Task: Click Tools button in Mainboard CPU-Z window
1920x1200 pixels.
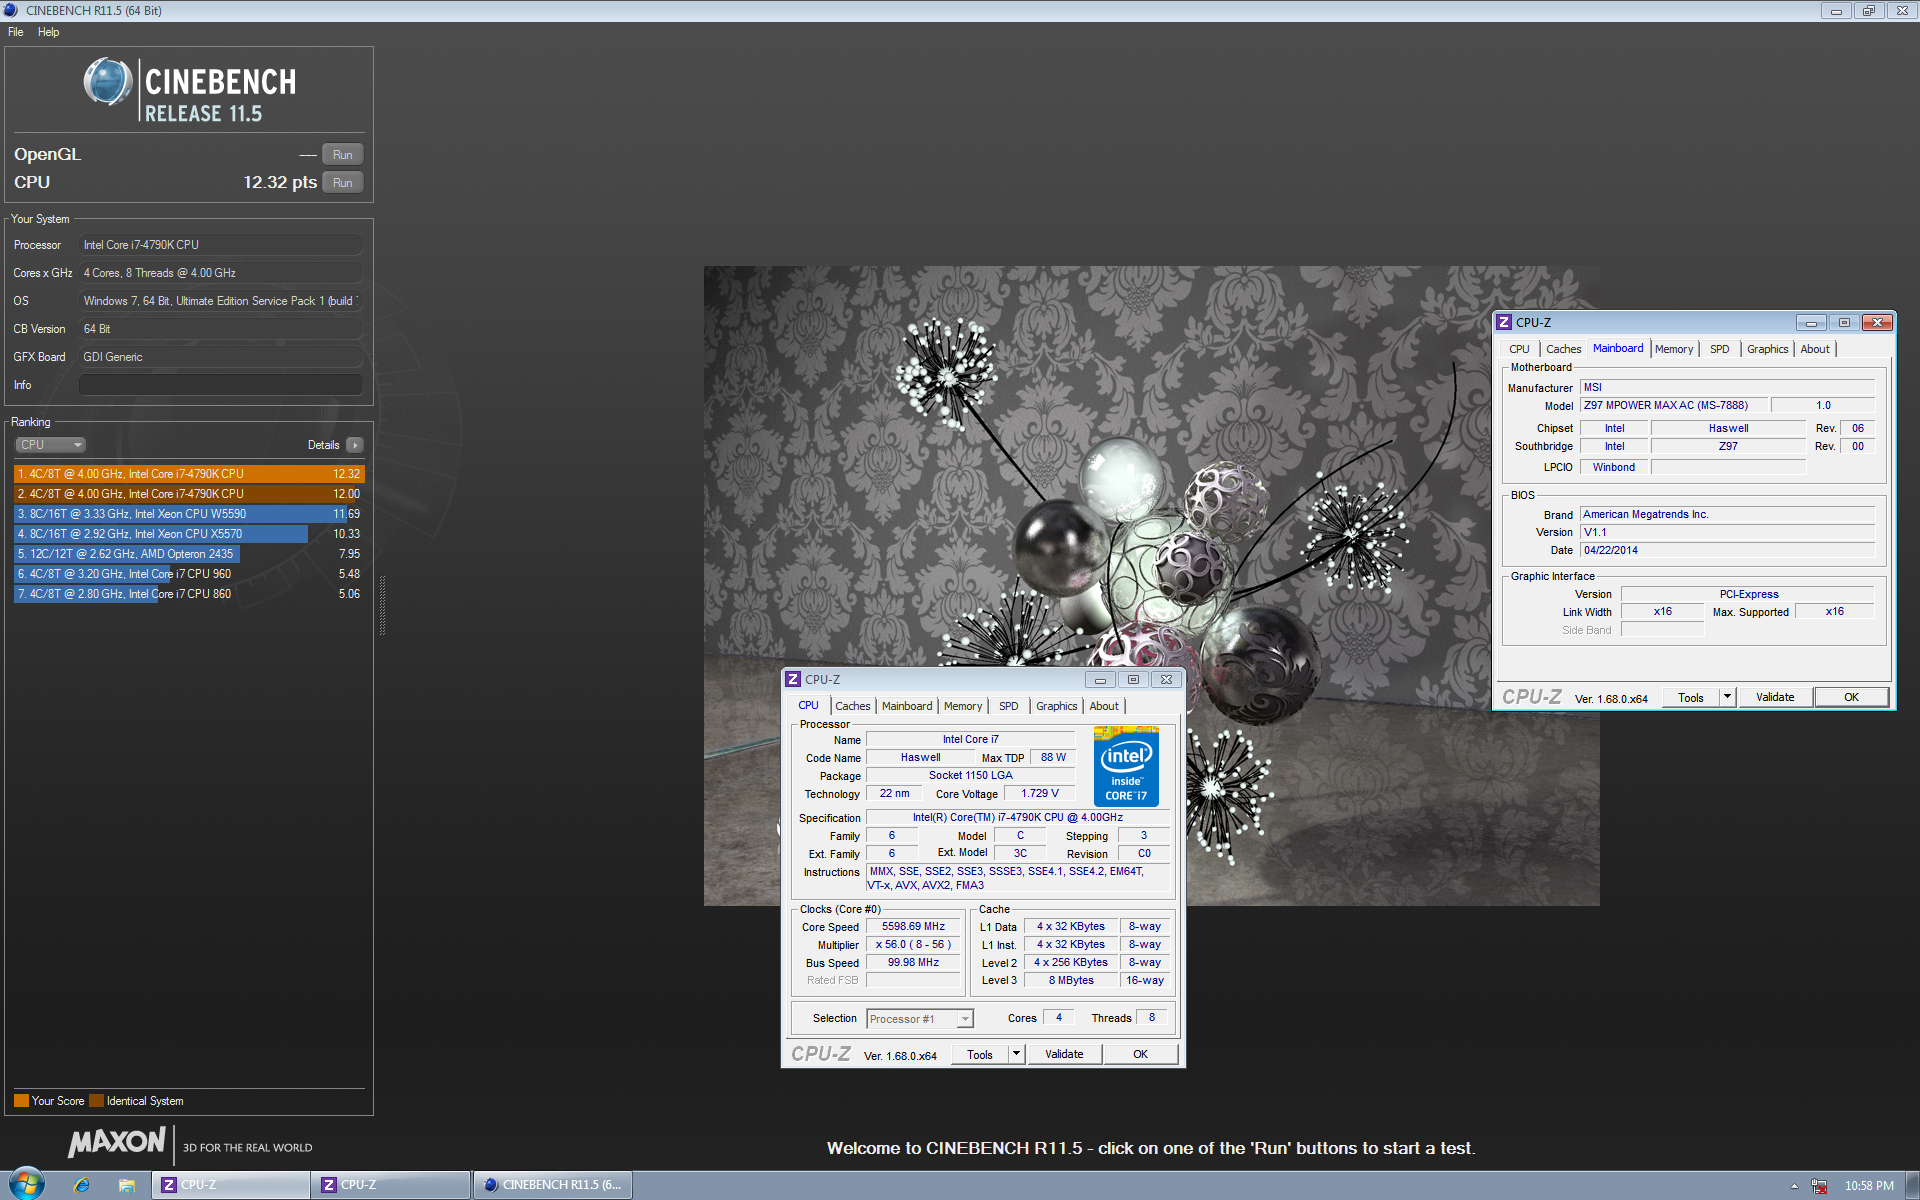Action: (x=1690, y=697)
